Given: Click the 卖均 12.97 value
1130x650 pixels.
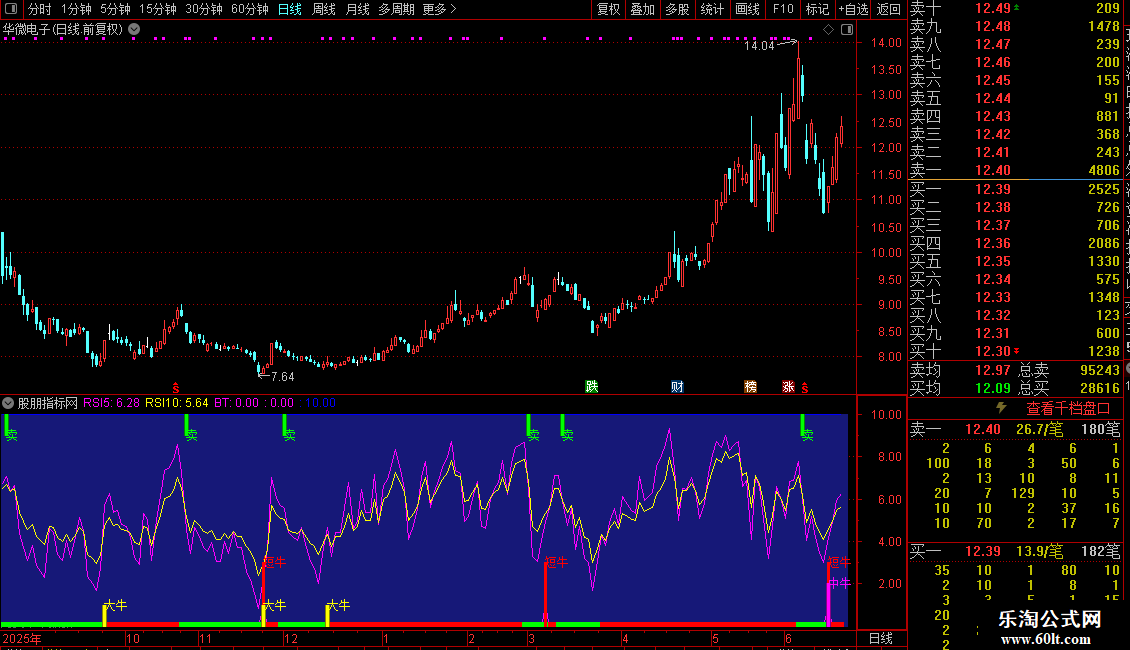Looking at the screenshot, I should point(992,370).
